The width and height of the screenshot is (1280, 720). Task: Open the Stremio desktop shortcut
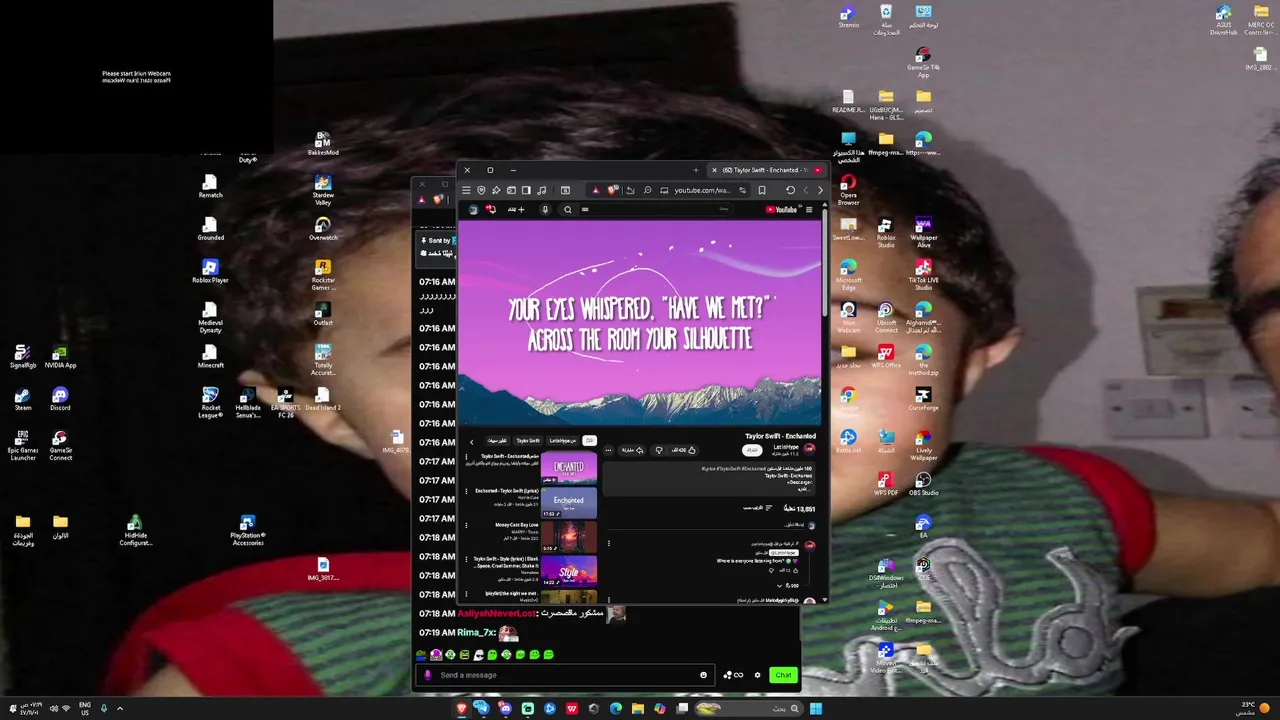[848, 17]
